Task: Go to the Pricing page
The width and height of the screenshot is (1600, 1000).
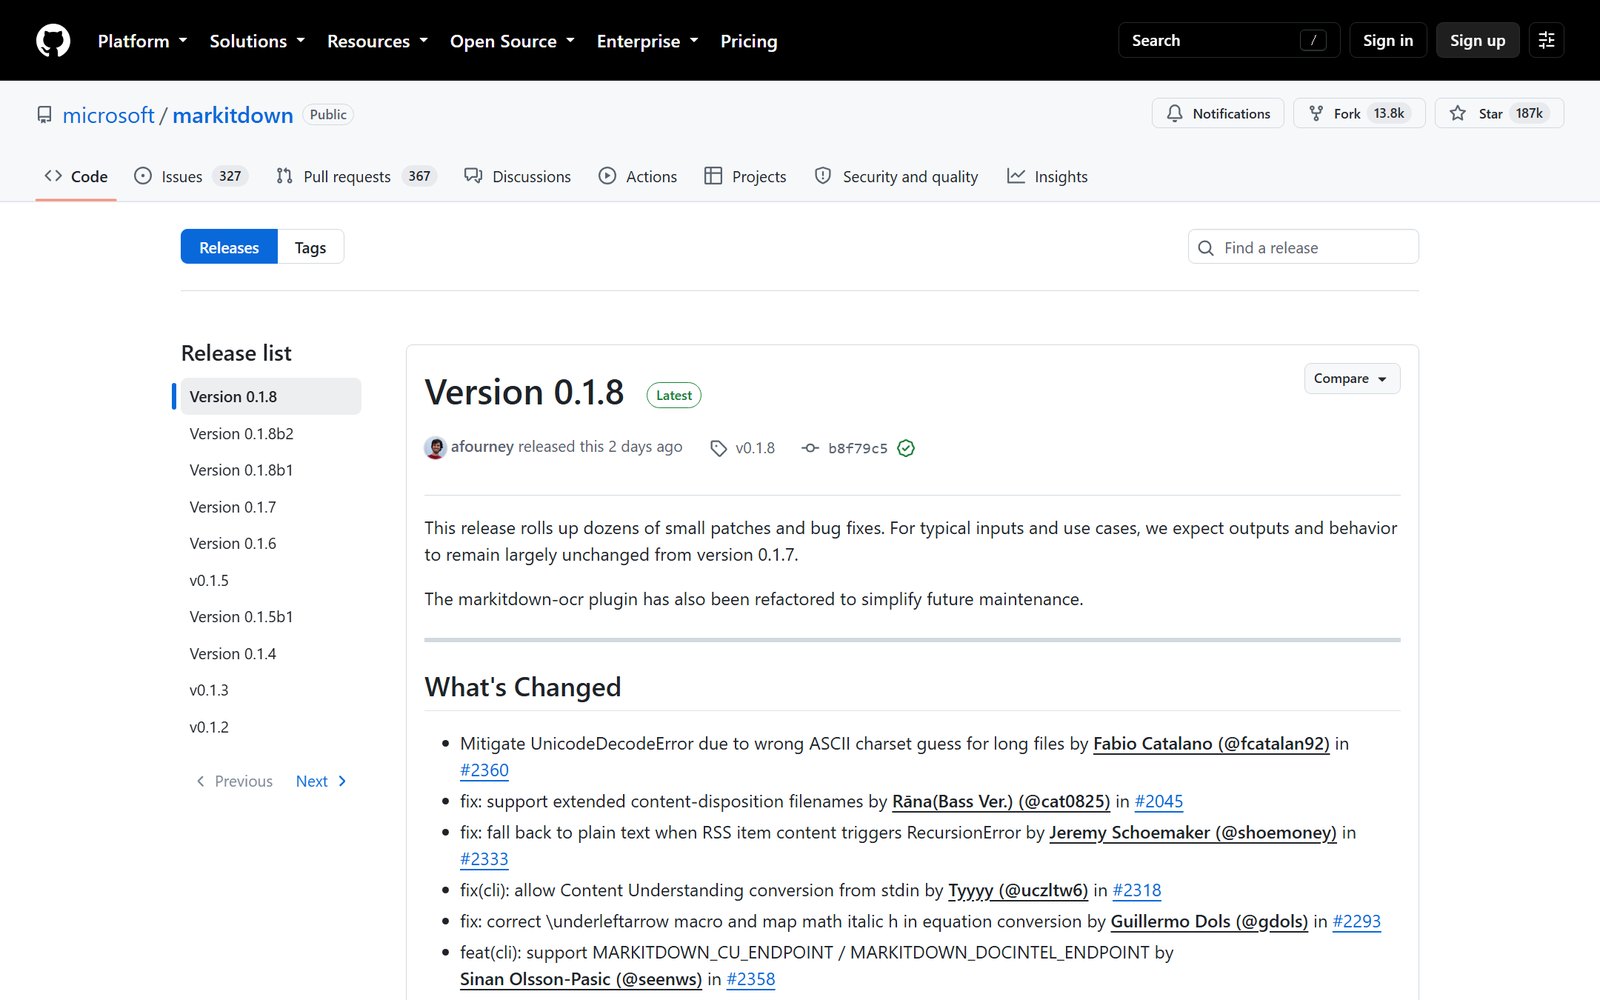Action: click(749, 41)
